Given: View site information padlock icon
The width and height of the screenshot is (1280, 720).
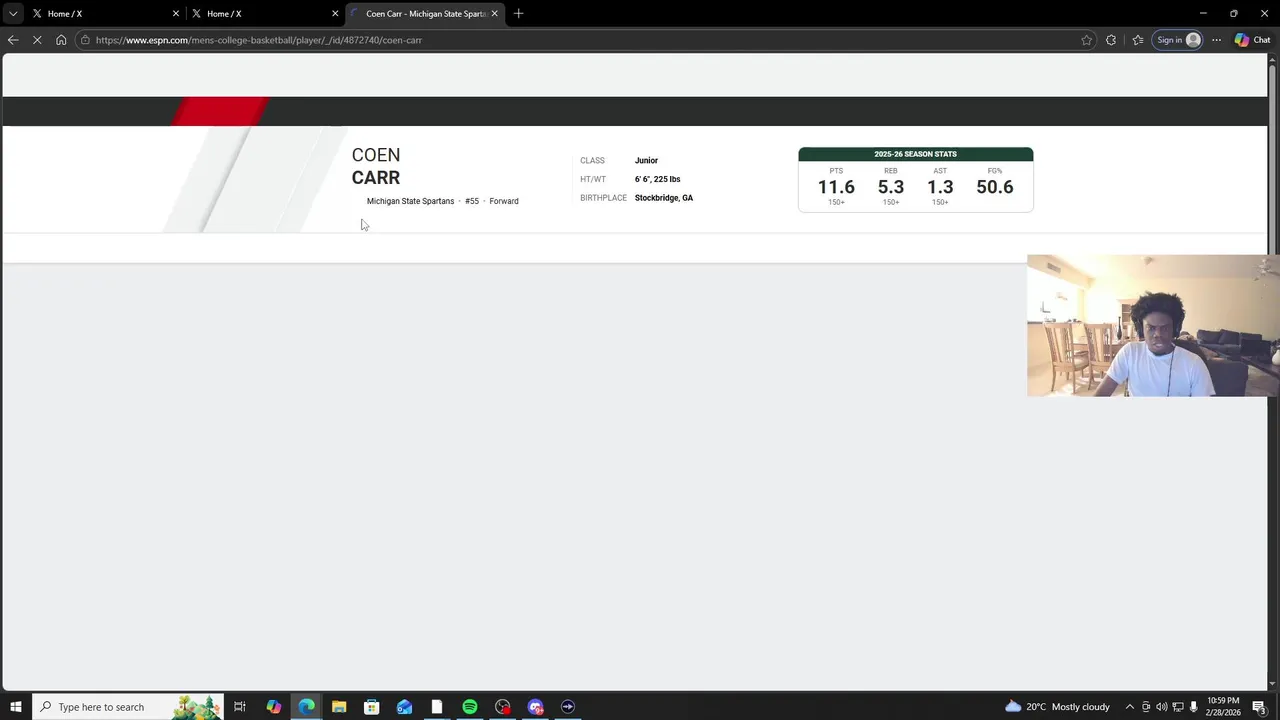Looking at the screenshot, I should (x=86, y=40).
